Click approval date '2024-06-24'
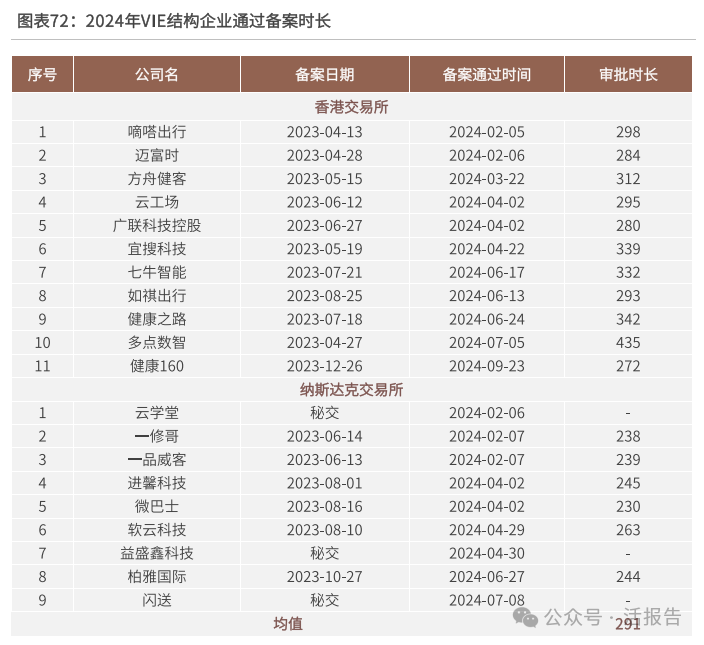This screenshot has width=704, height=645. tap(487, 319)
